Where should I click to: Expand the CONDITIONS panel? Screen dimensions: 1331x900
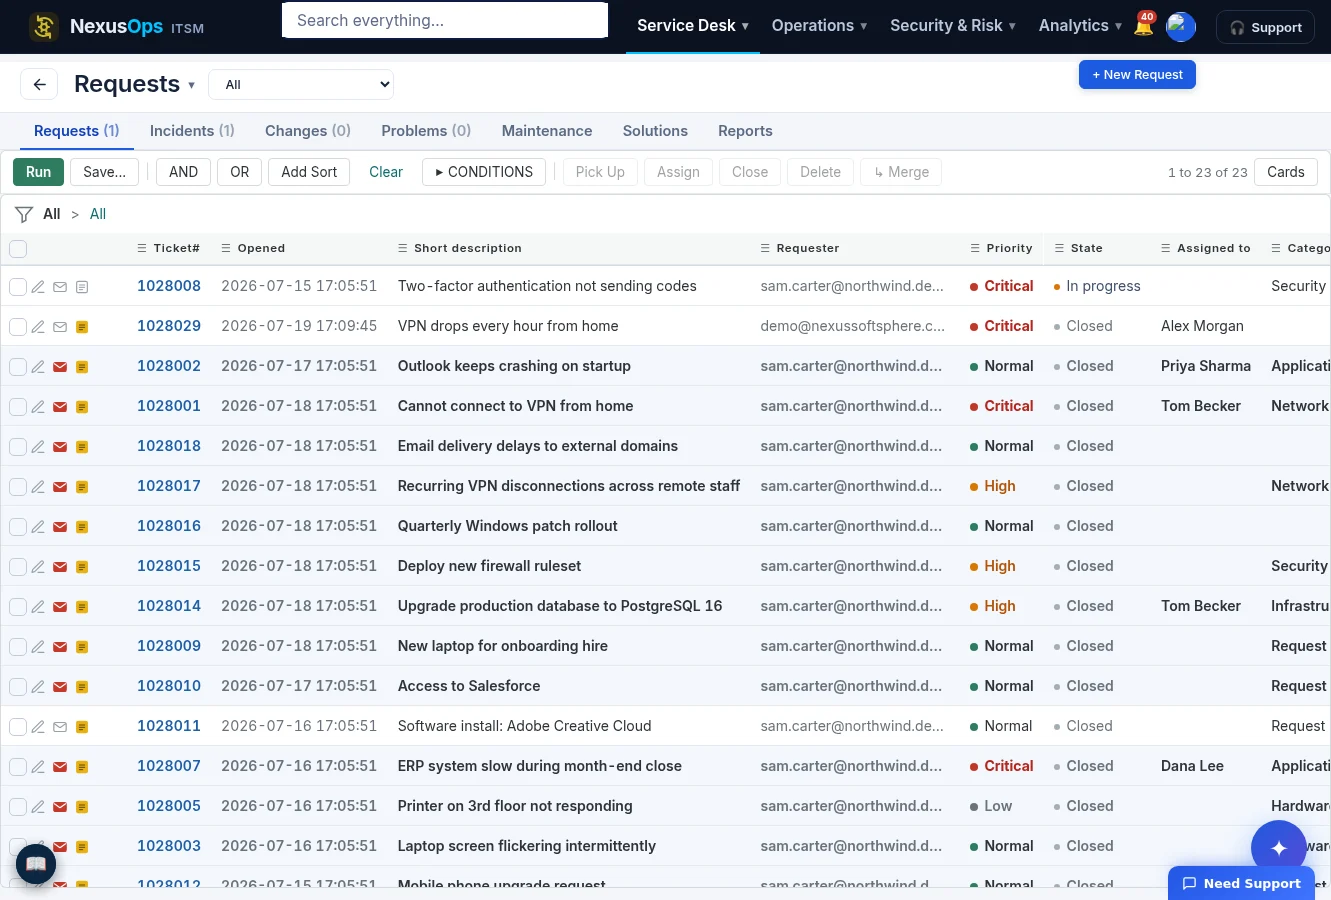[484, 172]
